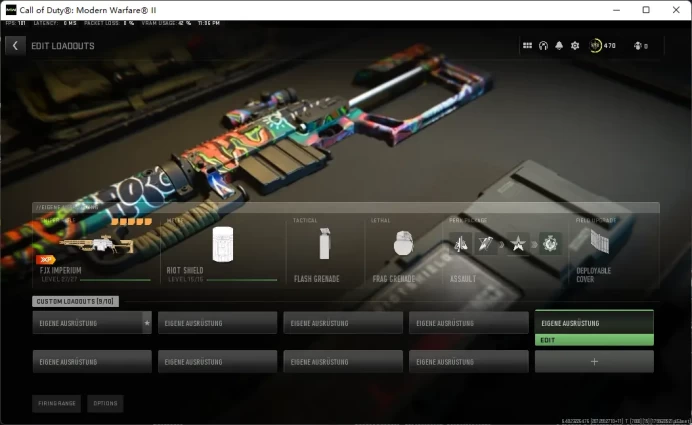Image resolution: width=692 pixels, height=425 pixels.
Task: Click the knife-shaped base perk icon
Action: [x=486, y=243]
